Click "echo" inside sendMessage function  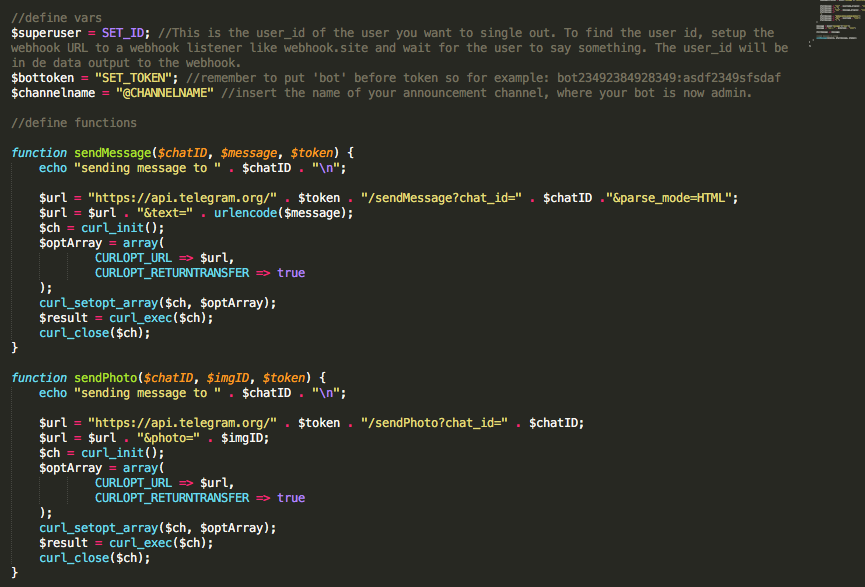(53, 168)
